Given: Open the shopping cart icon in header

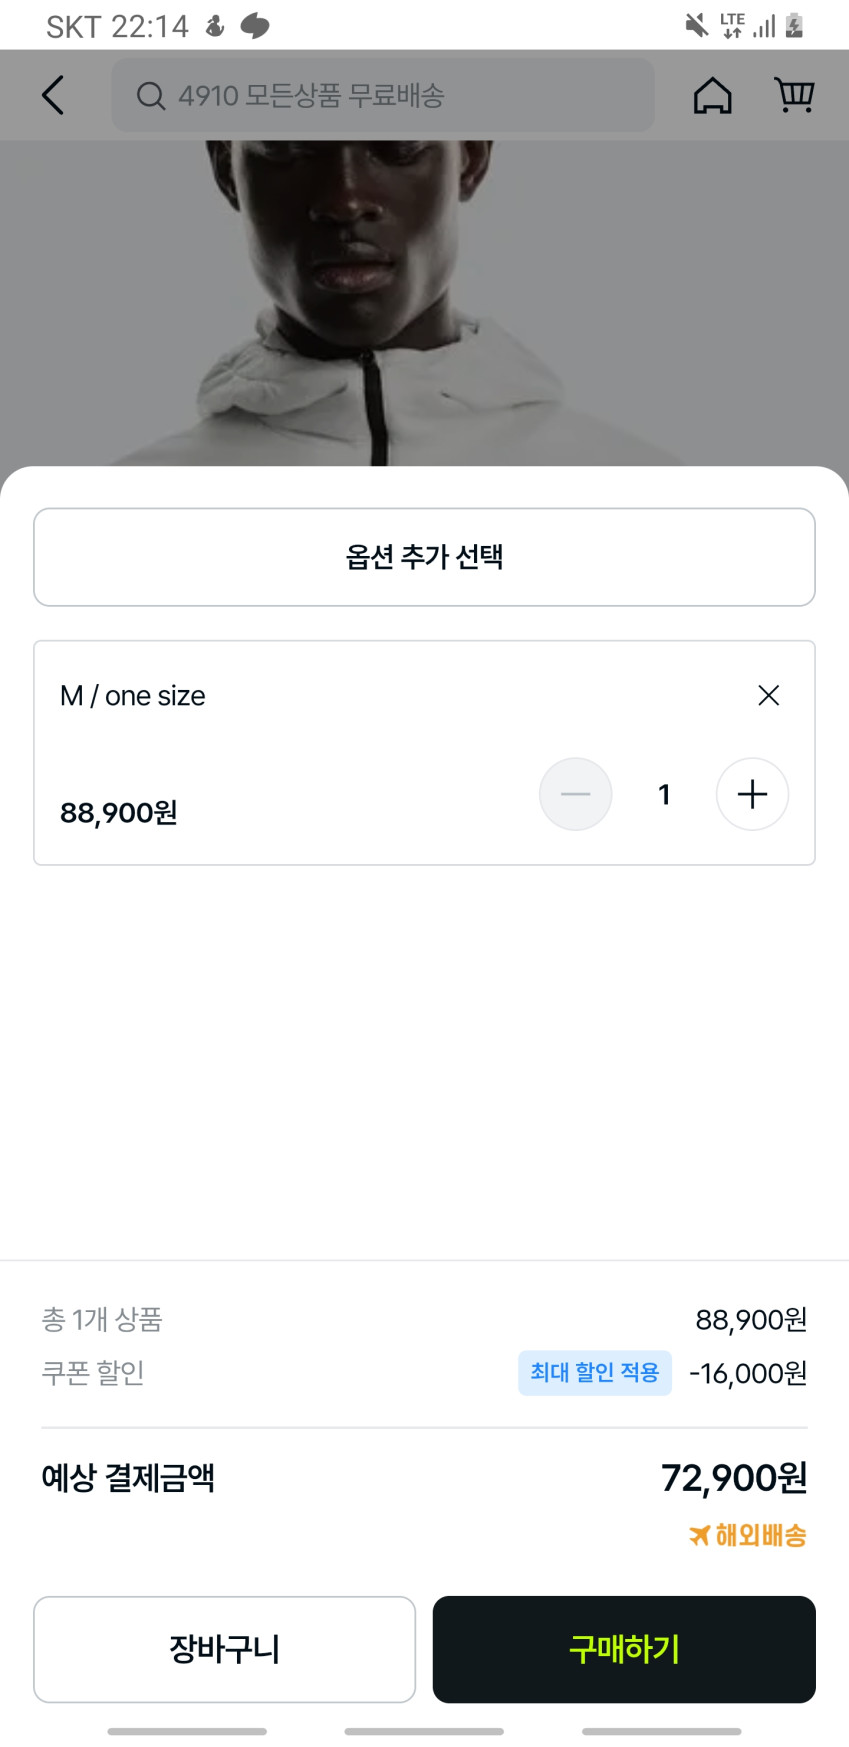Looking at the screenshot, I should click(x=794, y=96).
